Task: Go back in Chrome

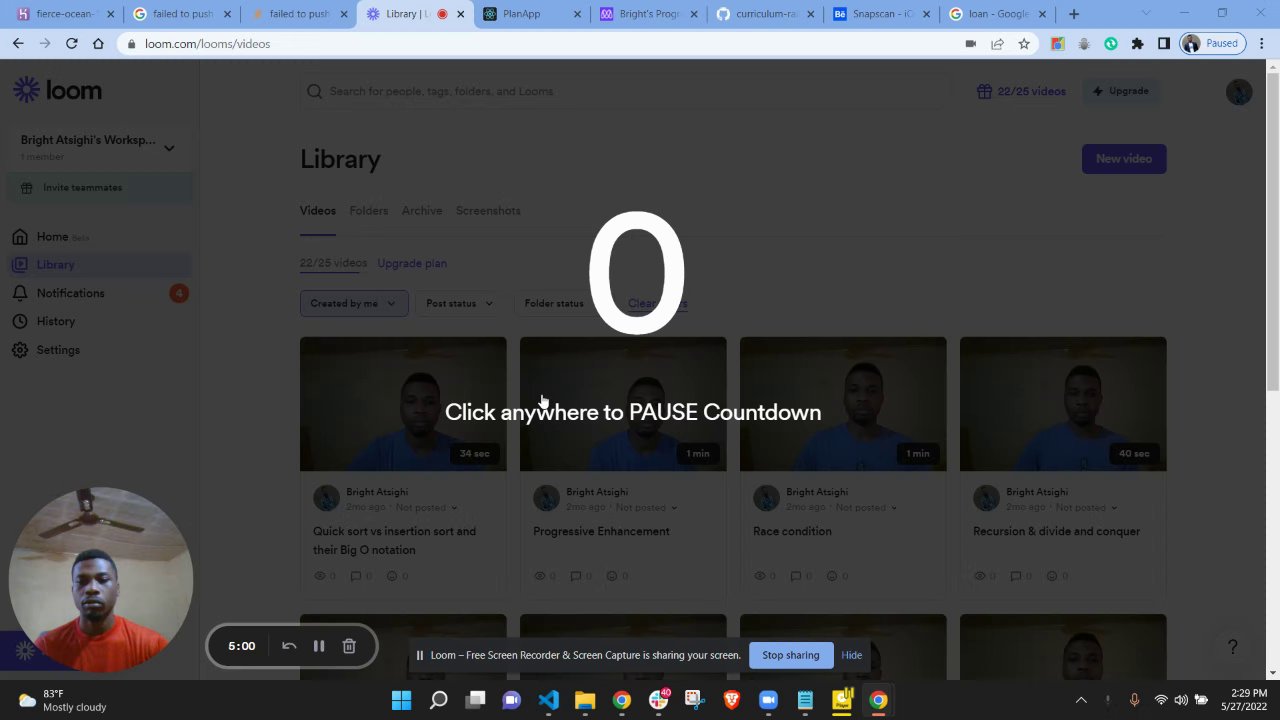Action: (x=18, y=44)
